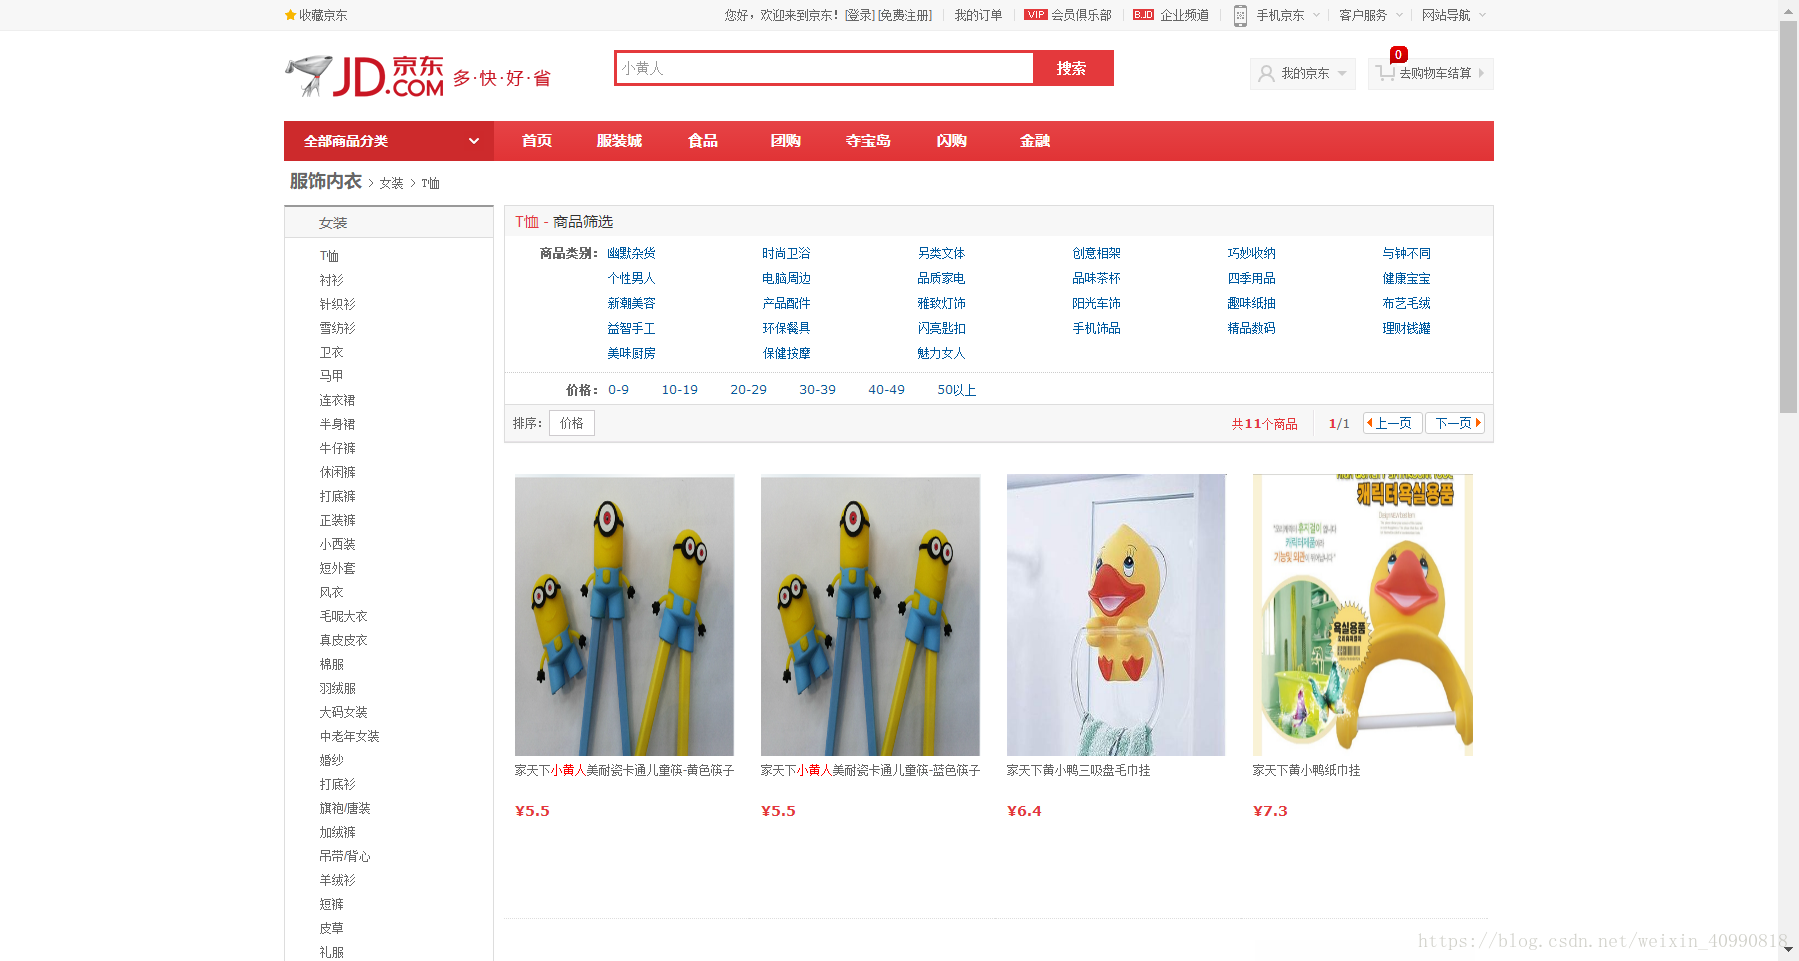Select 衬衫 in the sidebar list
The width and height of the screenshot is (1799, 961).
tap(331, 280)
